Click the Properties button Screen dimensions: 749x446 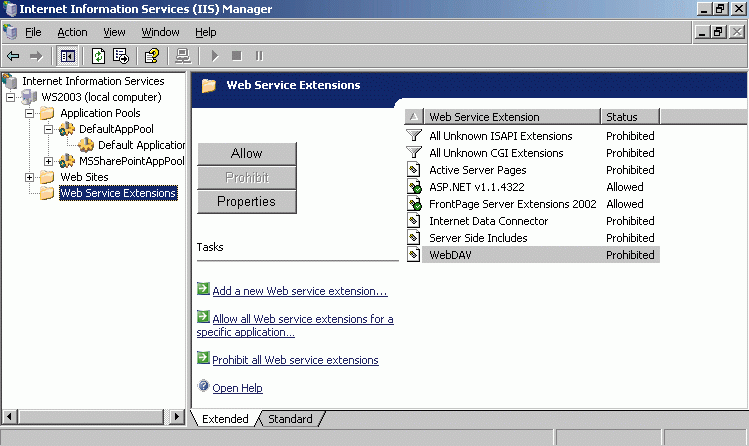pos(246,201)
